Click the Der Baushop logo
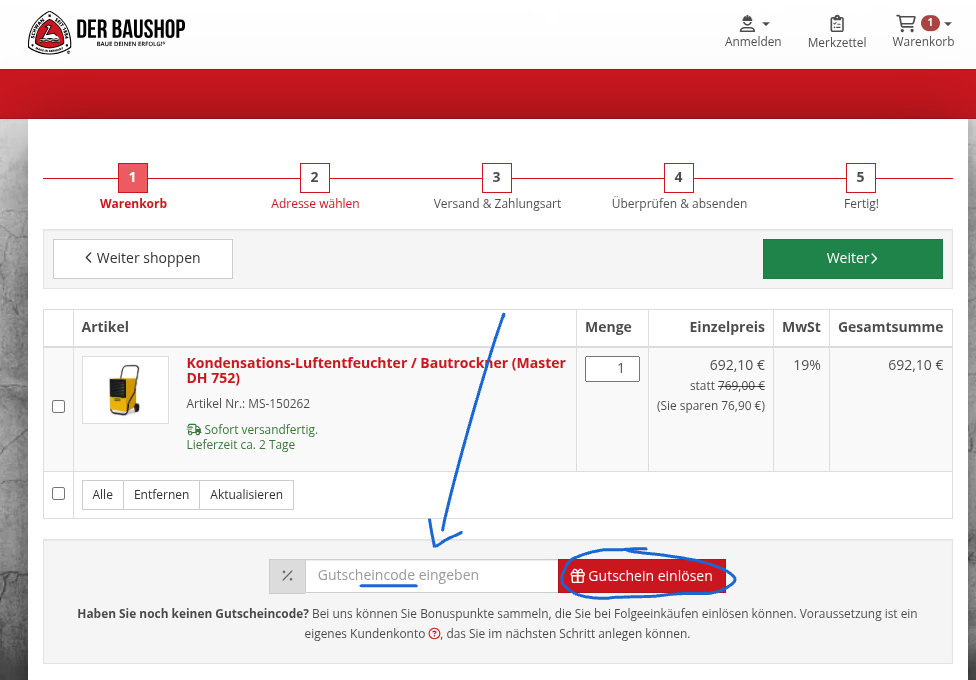 [107, 32]
